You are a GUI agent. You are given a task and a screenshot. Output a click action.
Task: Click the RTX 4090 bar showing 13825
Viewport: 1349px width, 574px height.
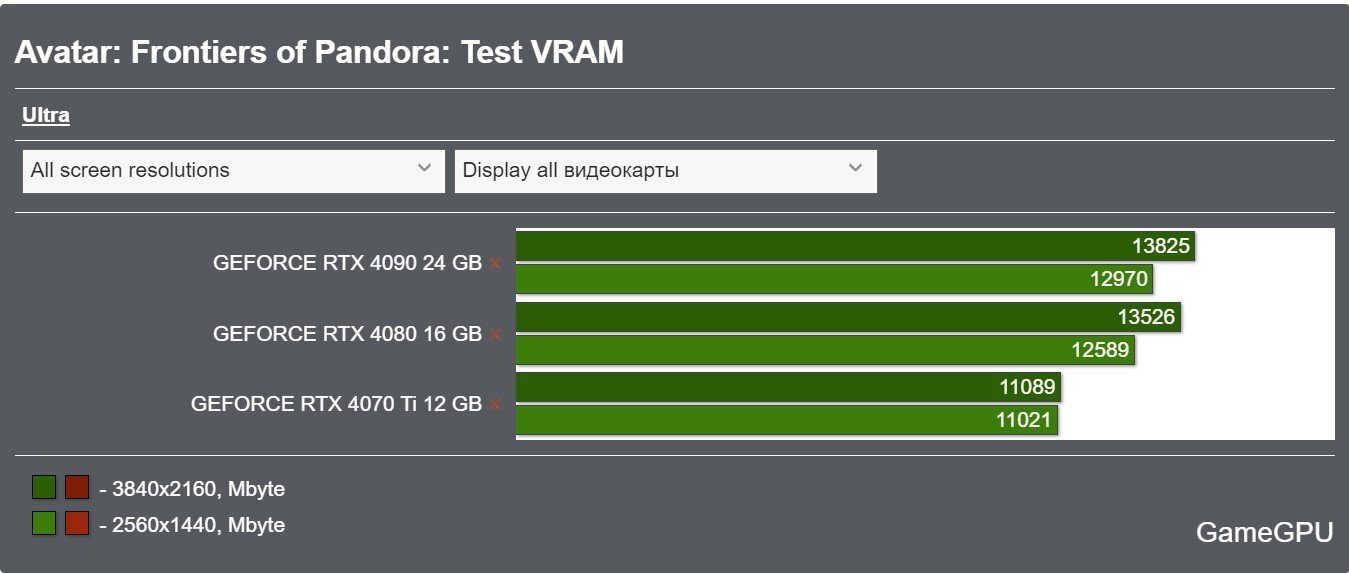pos(856,246)
